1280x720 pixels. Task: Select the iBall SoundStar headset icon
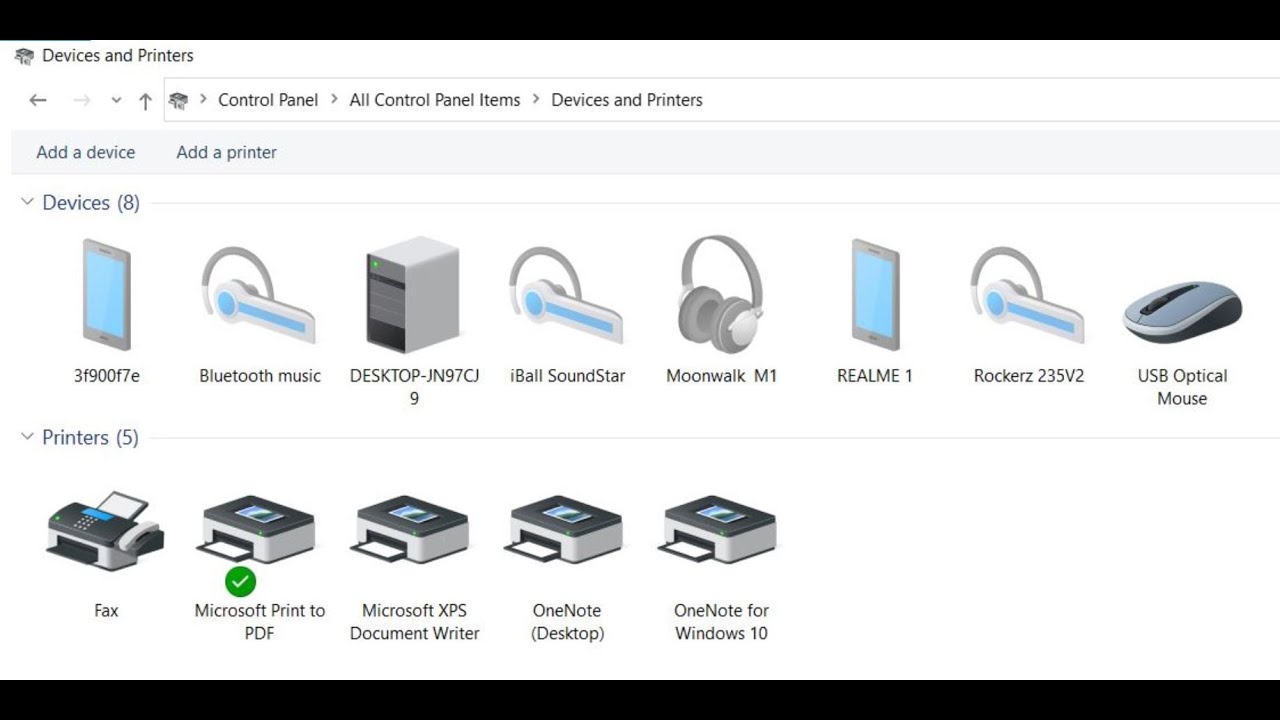point(566,296)
